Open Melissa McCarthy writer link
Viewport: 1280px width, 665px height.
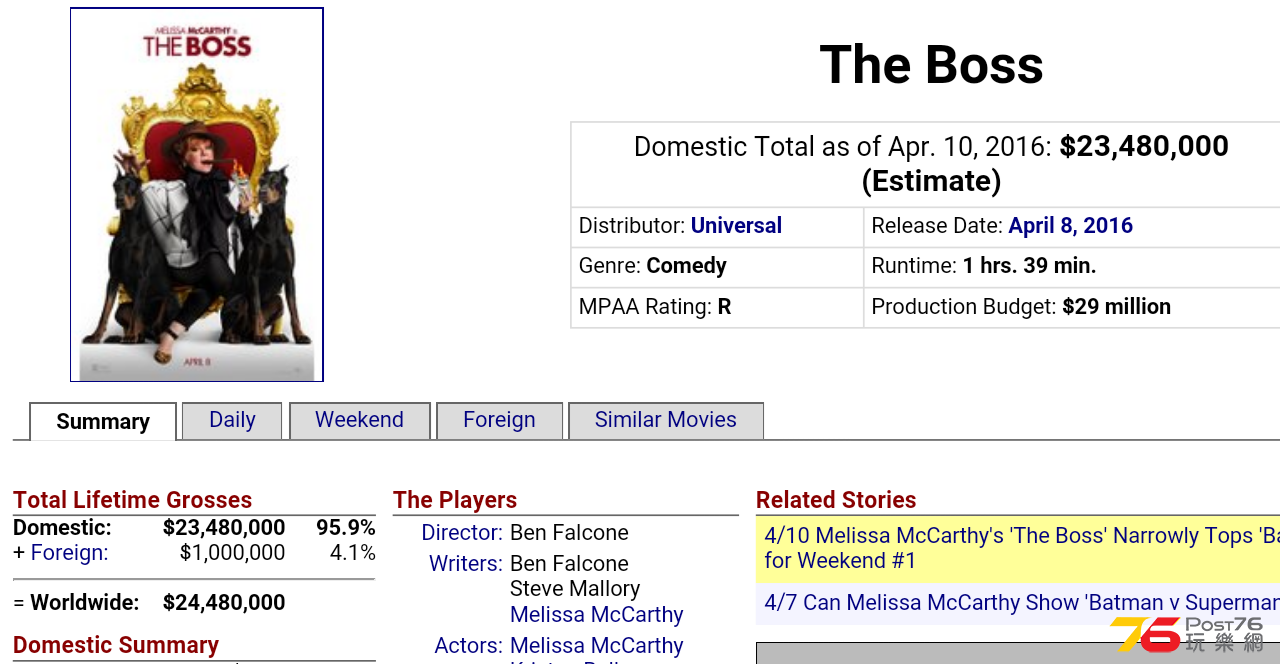[597, 615]
